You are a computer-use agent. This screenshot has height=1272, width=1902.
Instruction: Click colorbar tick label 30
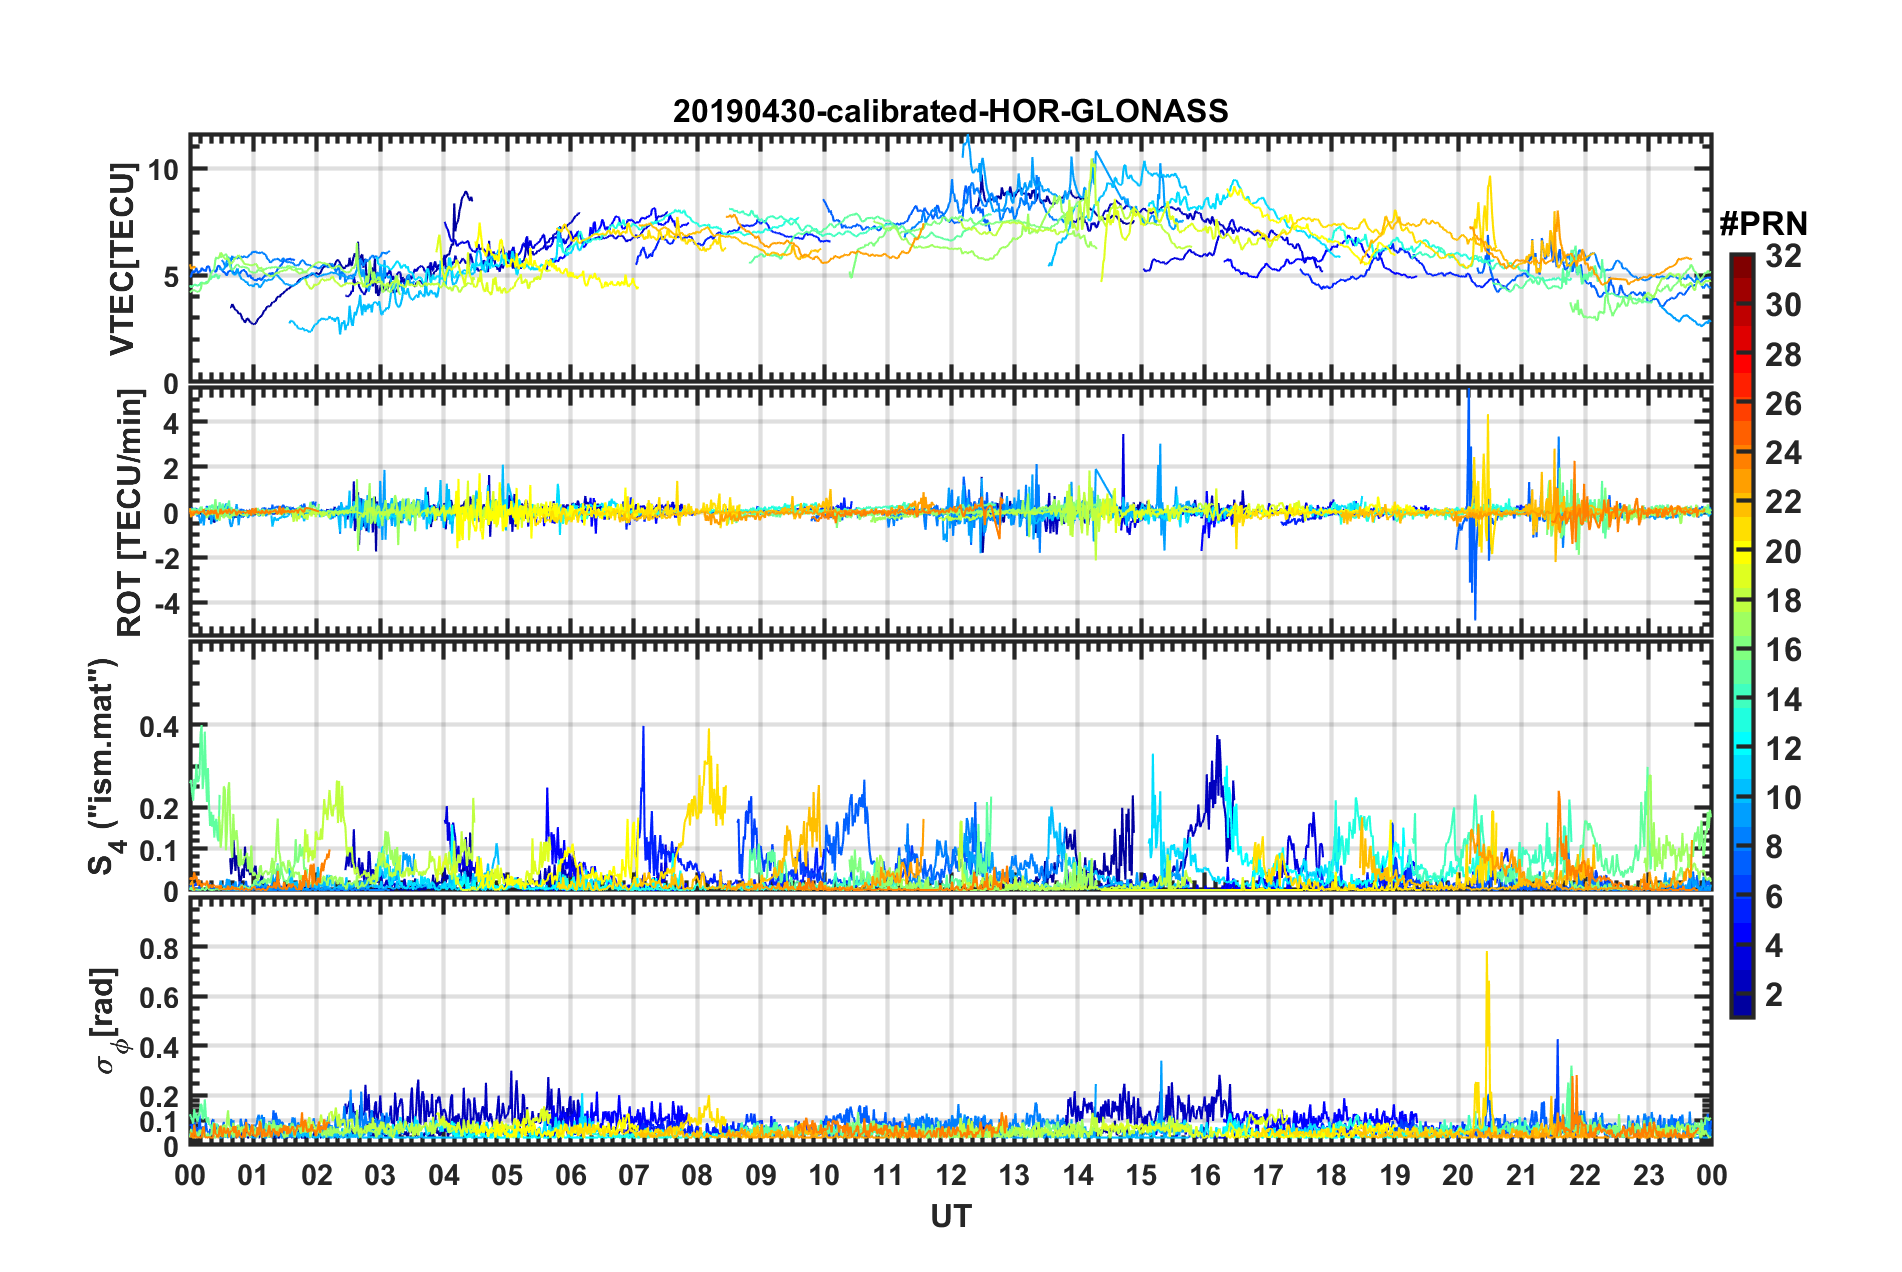point(1783,305)
